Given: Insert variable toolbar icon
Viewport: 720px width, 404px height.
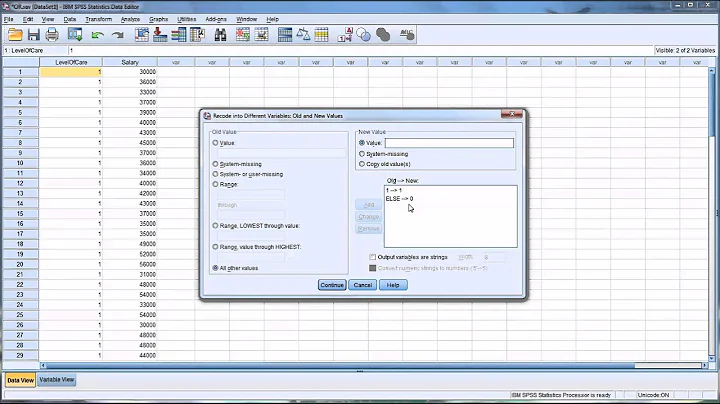Looking at the screenshot, I should pos(261,35).
